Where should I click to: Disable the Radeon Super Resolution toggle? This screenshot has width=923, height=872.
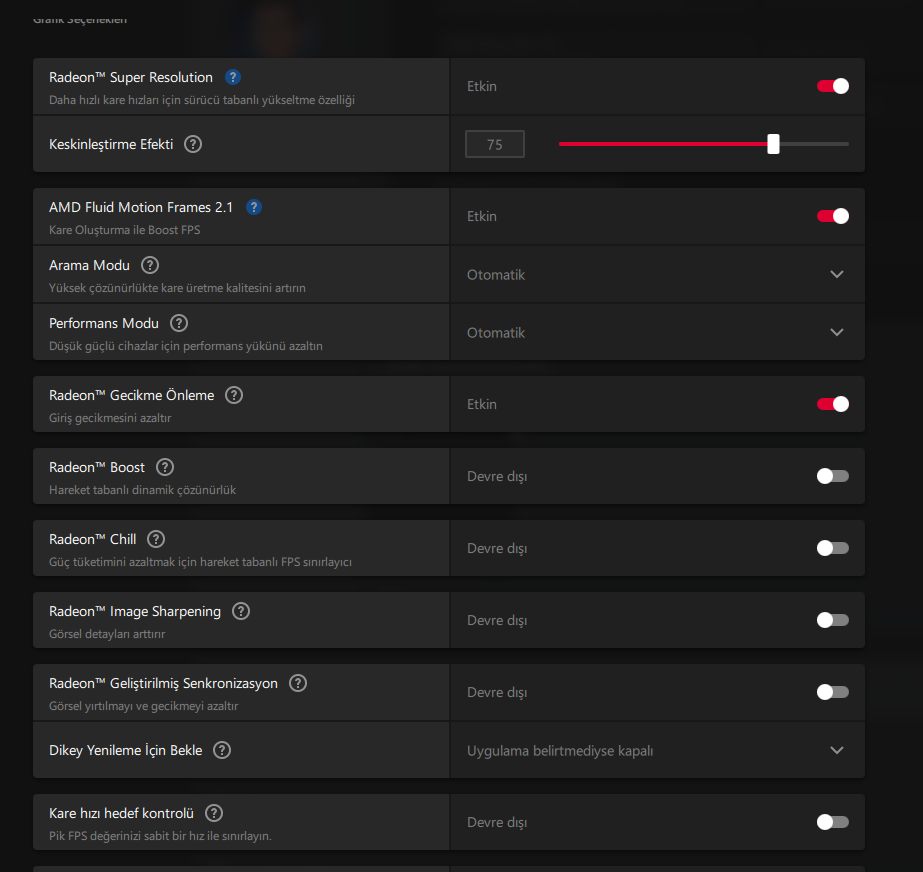click(833, 86)
